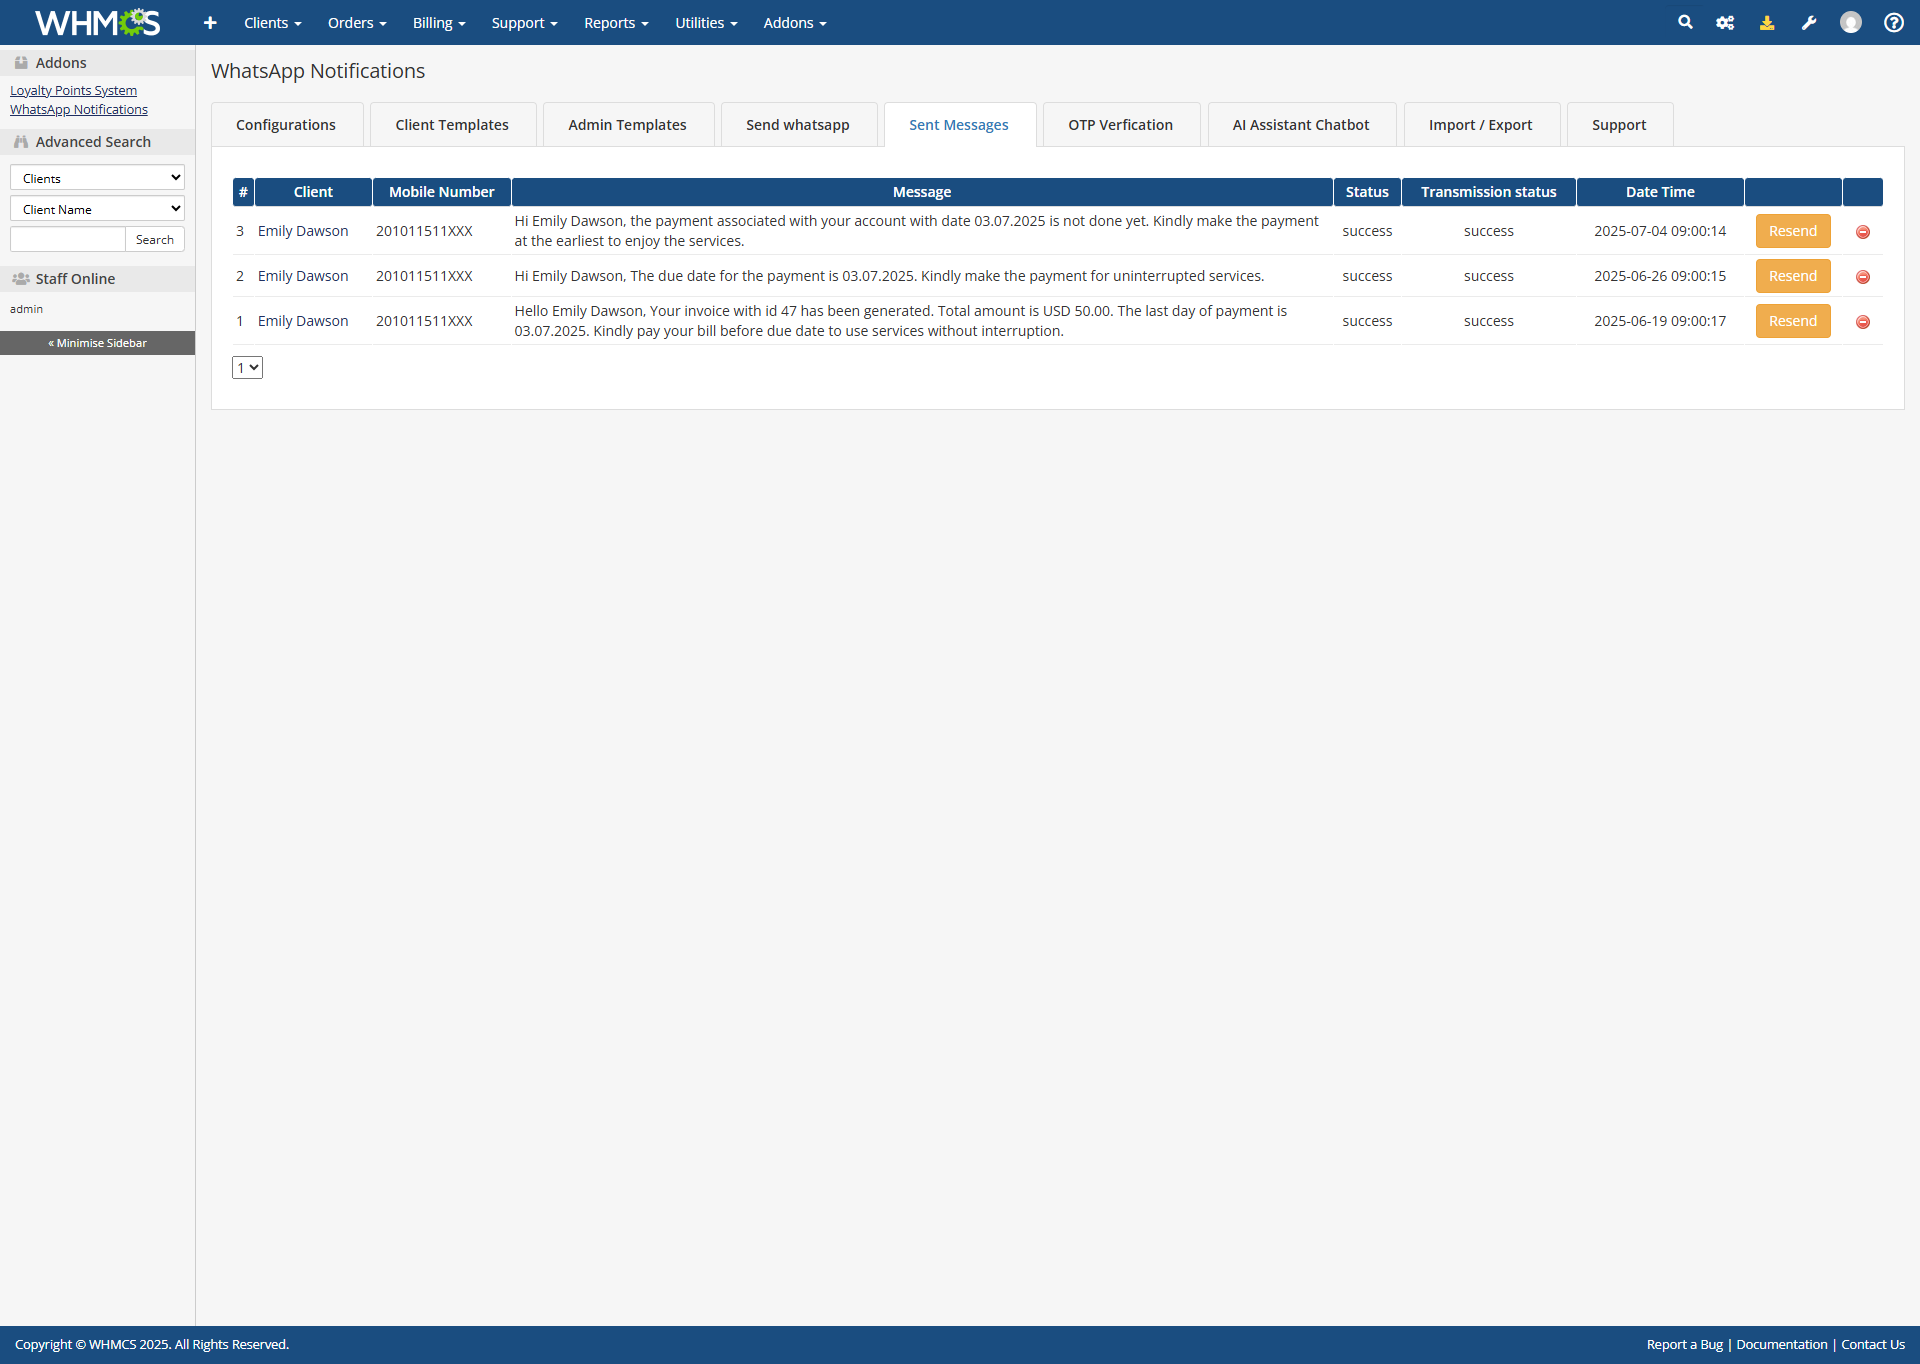
Task: Delete the message dated 2025-07-04
Action: [1863, 232]
